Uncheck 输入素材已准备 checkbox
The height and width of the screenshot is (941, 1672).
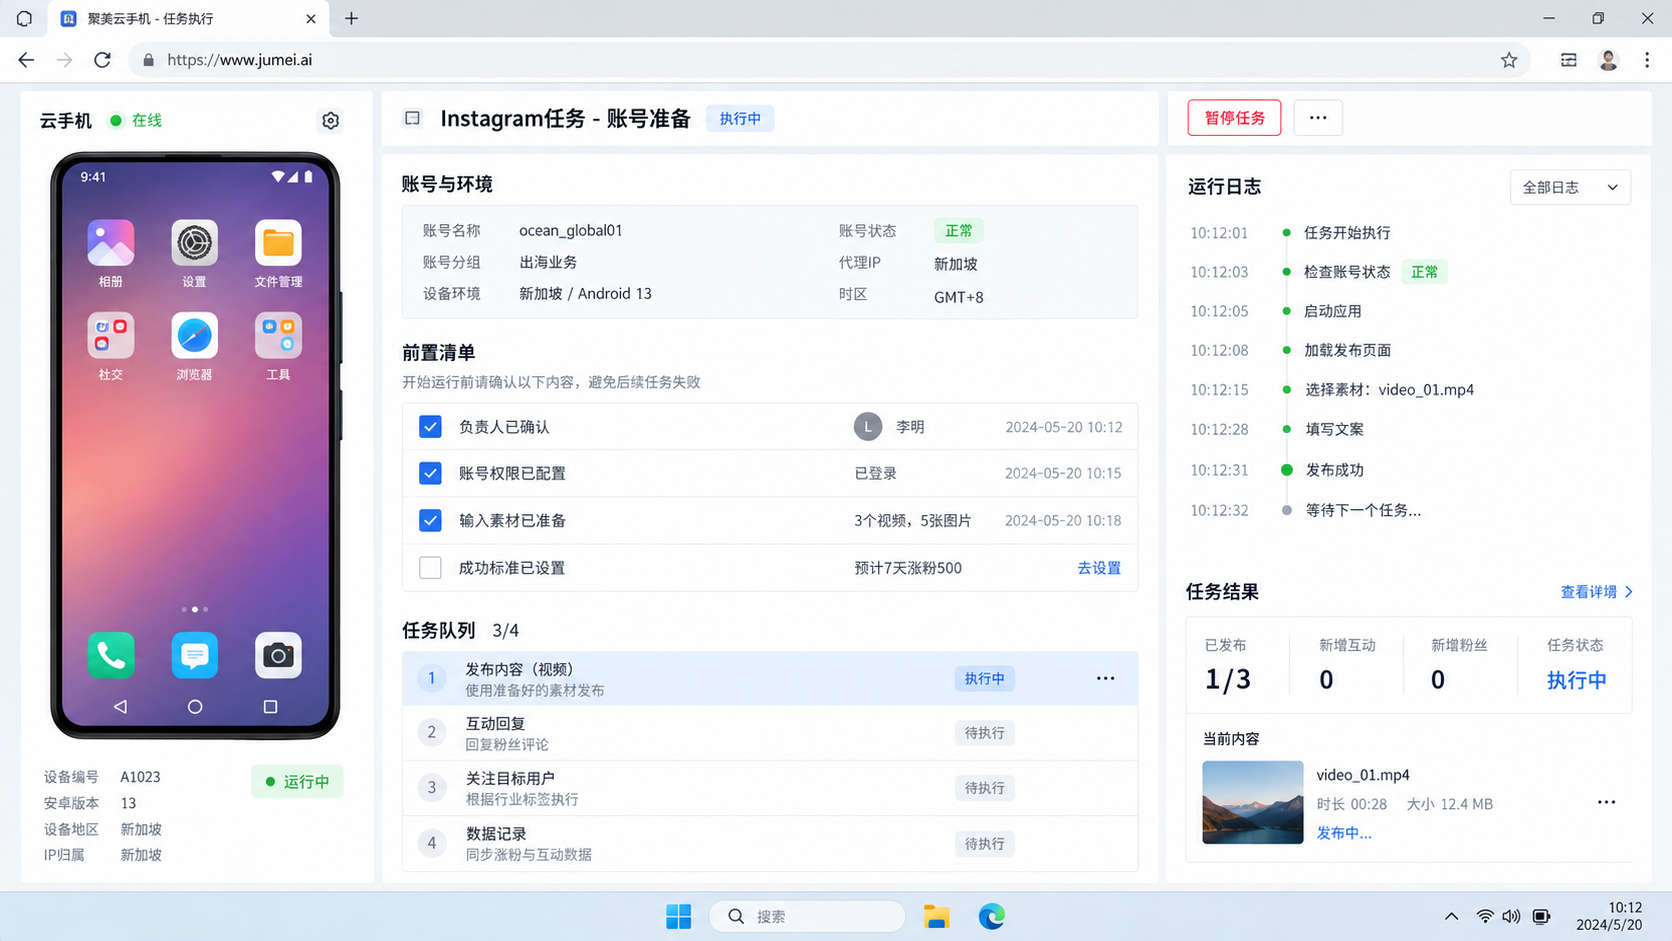pos(430,520)
